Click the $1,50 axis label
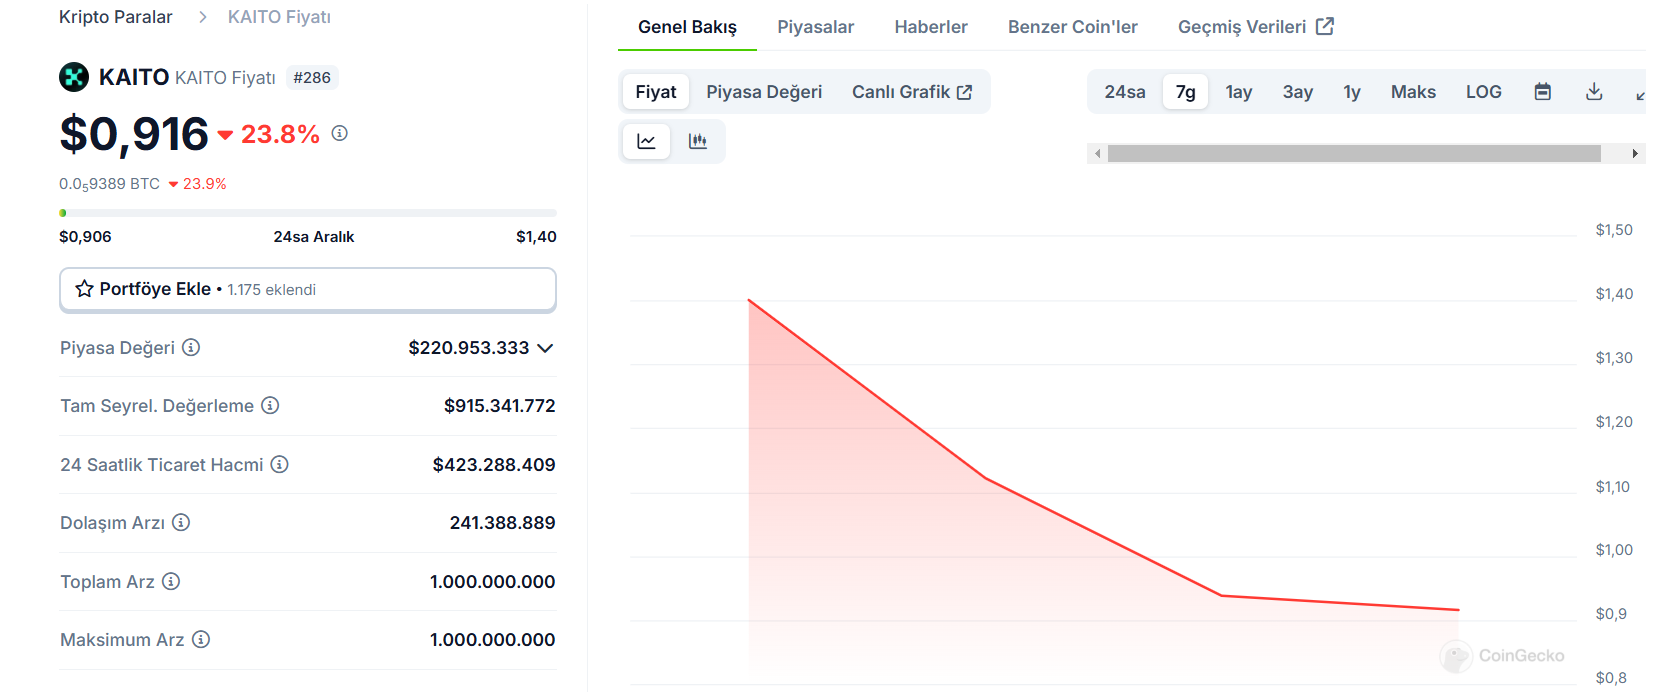This screenshot has width=1671, height=692. [1614, 230]
